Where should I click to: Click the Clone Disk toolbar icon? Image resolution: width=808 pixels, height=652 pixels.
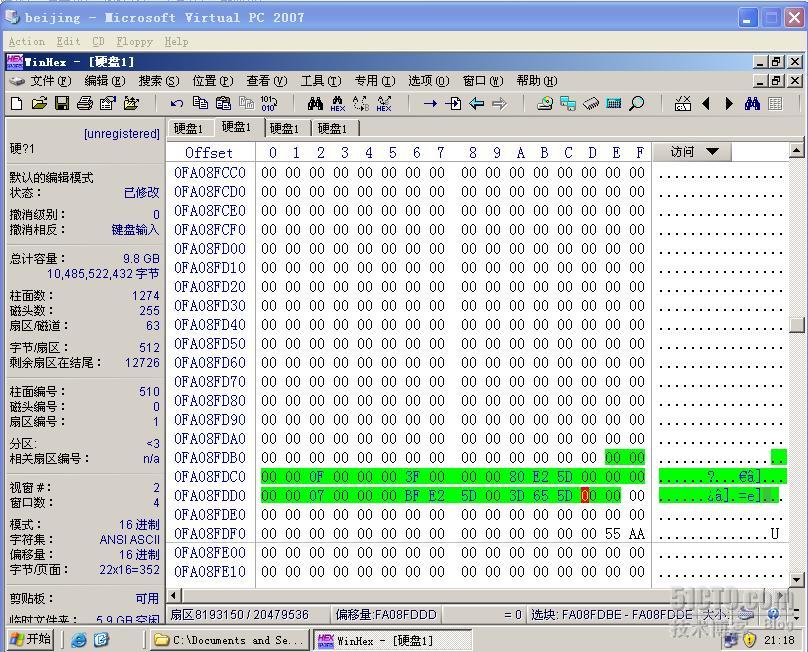coord(568,104)
